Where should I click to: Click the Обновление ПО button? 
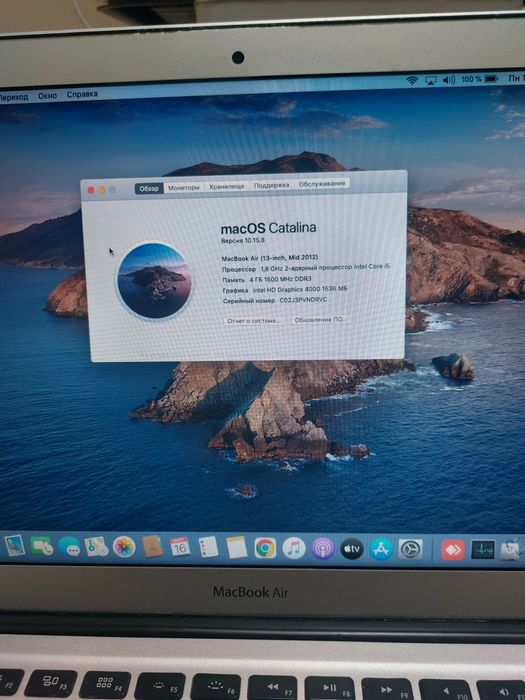tap(320, 320)
